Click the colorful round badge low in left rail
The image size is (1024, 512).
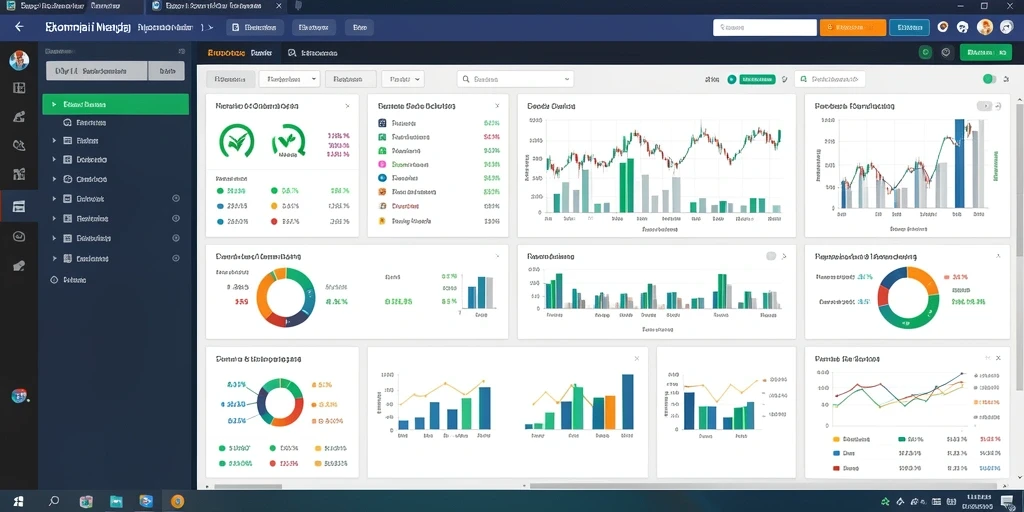20,395
